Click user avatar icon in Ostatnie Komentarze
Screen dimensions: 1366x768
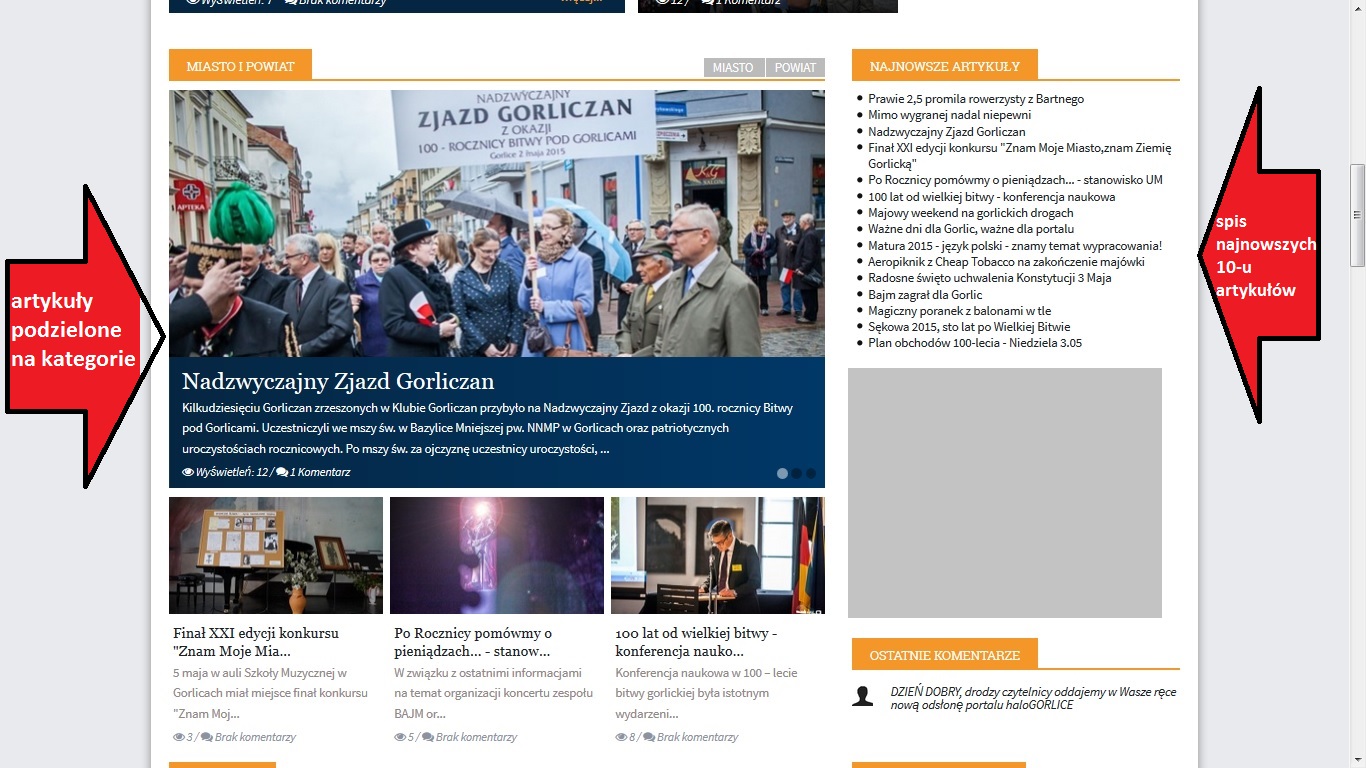click(862, 696)
